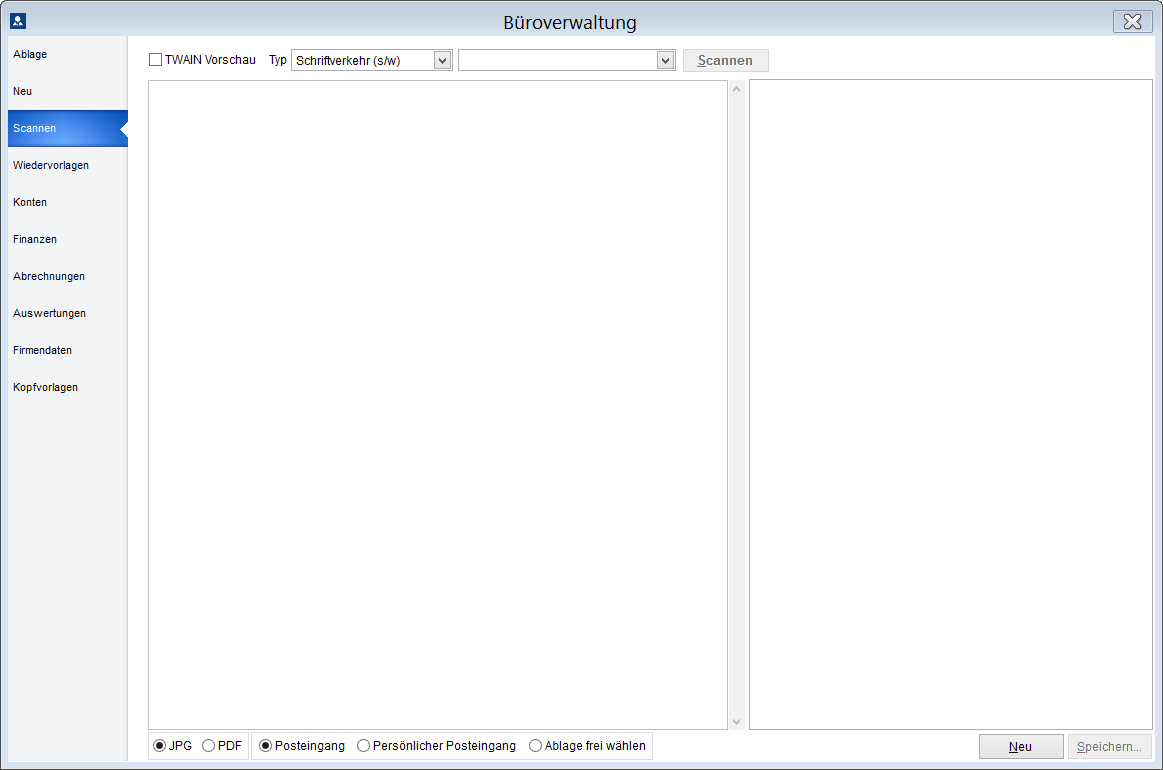Click the Speichern... button
Viewport: 1163px width, 770px height.
(1110, 747)
